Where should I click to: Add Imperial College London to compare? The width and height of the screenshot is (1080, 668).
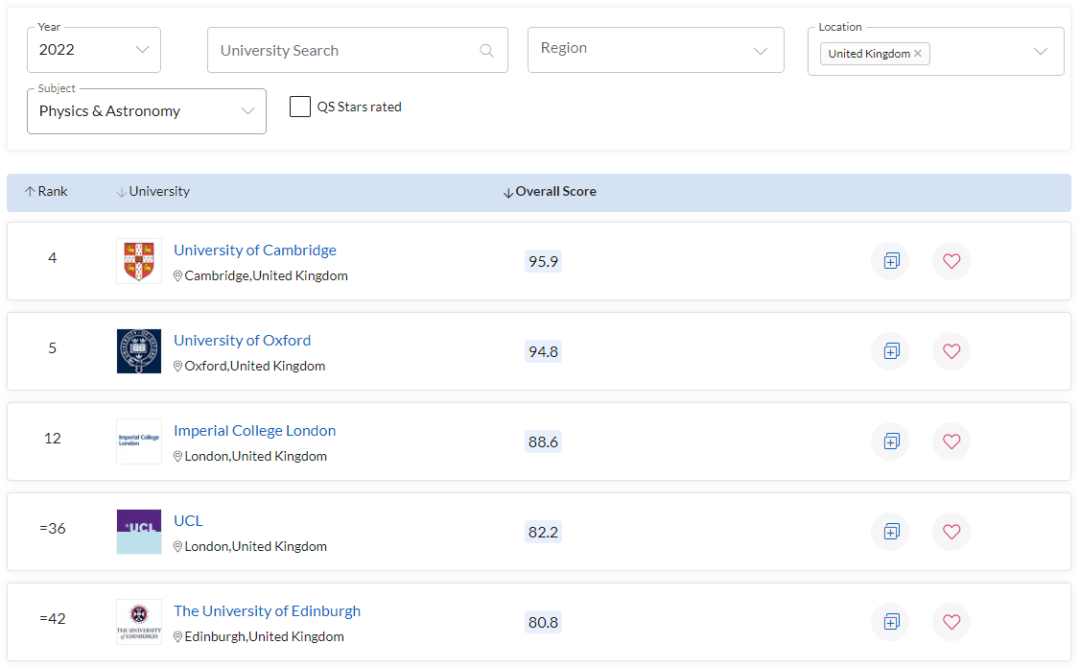(891, 441)
